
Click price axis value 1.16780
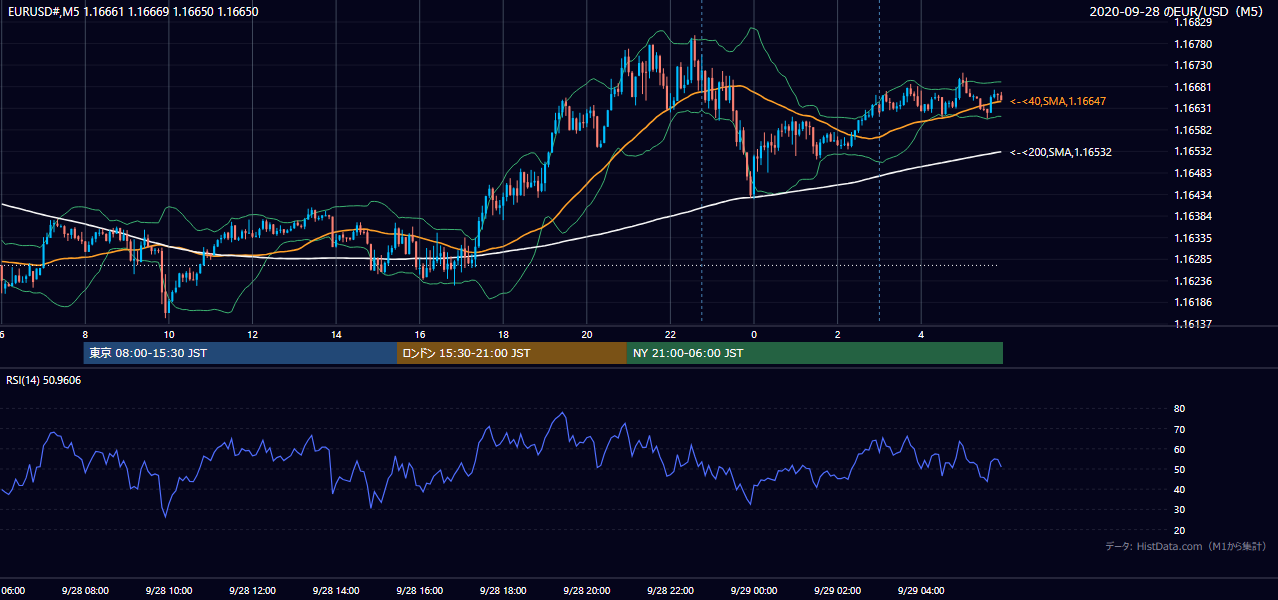click(x=1193, y=44)
